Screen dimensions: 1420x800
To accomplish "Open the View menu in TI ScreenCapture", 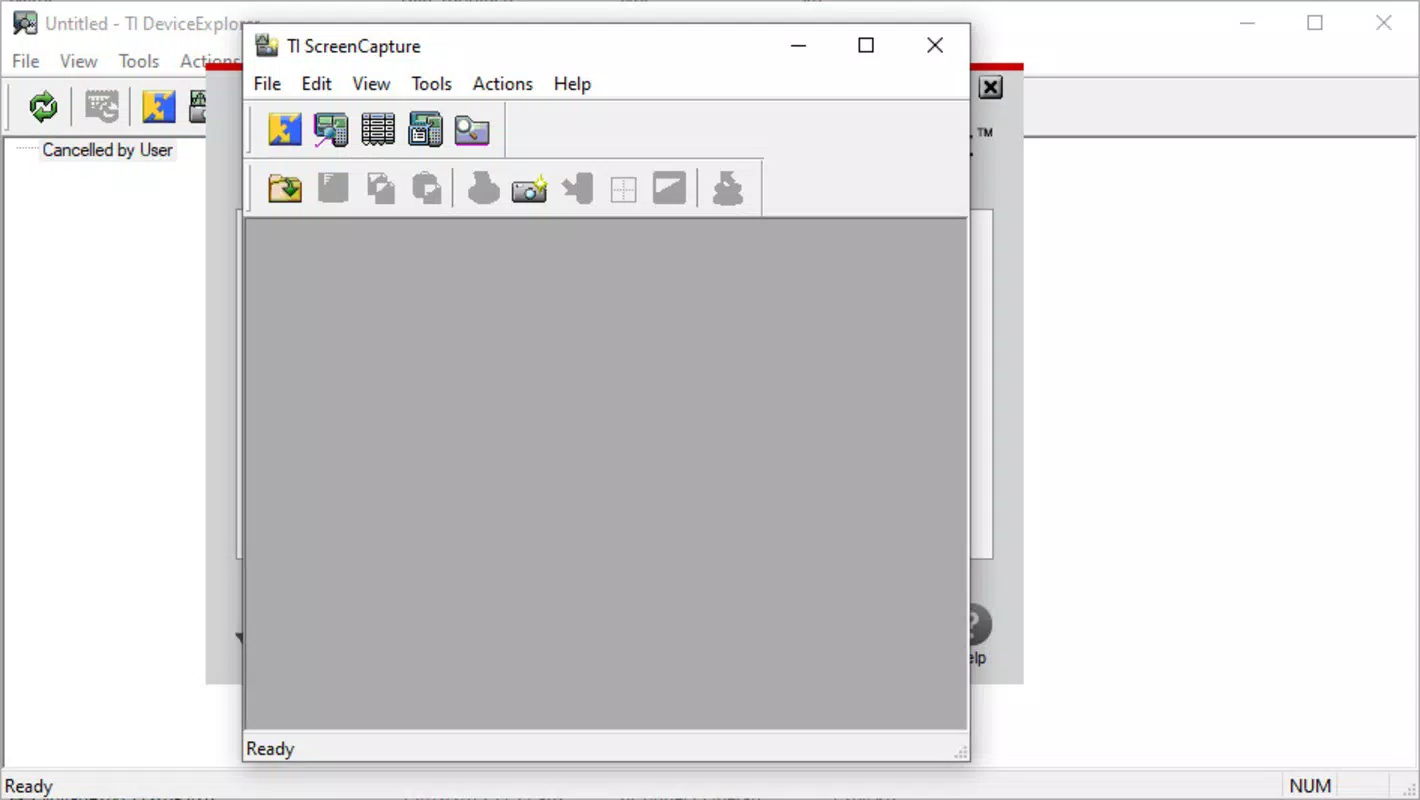I will [x=371, y=84].
